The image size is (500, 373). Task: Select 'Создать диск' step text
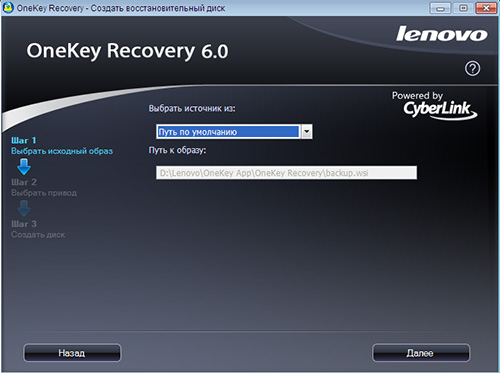pyautogui.click(x=38, y=235)
